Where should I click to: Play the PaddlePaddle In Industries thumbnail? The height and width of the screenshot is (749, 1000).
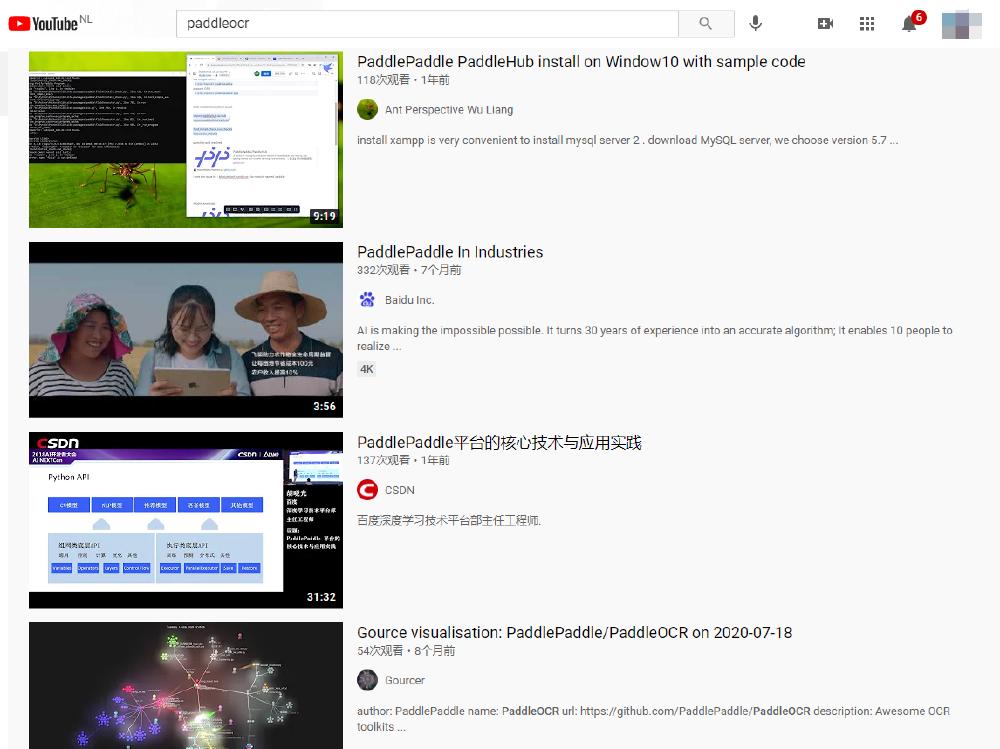point(186,330)
